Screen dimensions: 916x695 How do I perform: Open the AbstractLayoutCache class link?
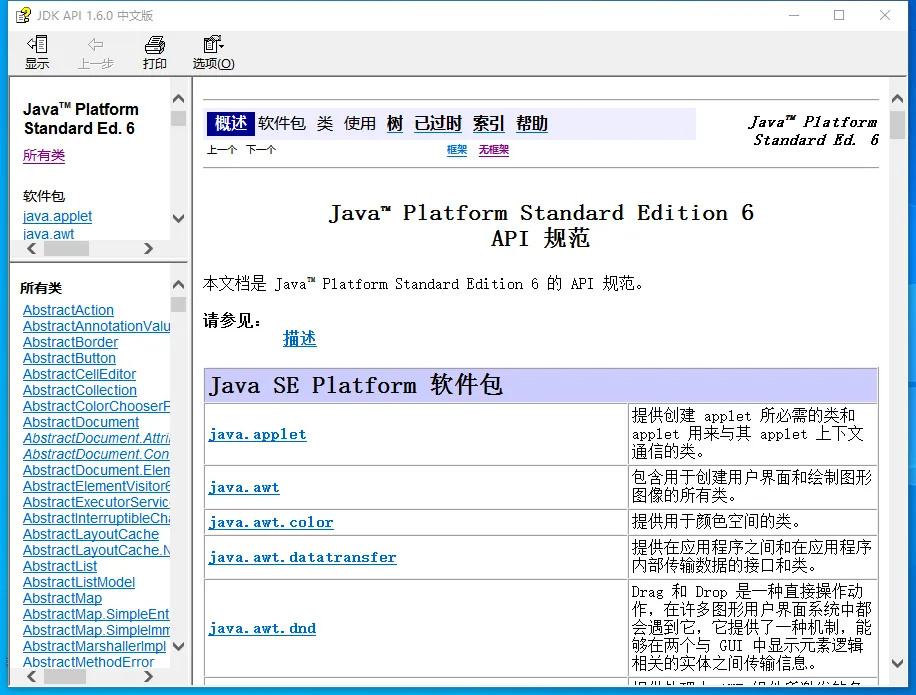[91, 534]
